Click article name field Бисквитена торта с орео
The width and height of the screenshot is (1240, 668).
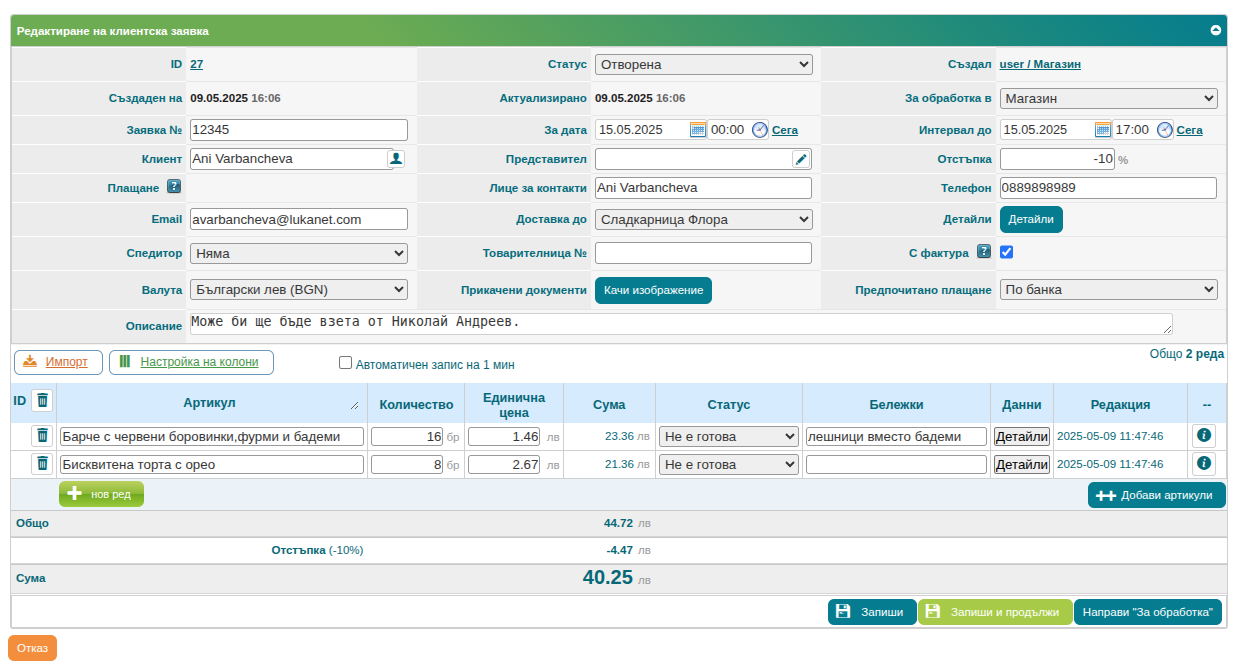(211, 464)
